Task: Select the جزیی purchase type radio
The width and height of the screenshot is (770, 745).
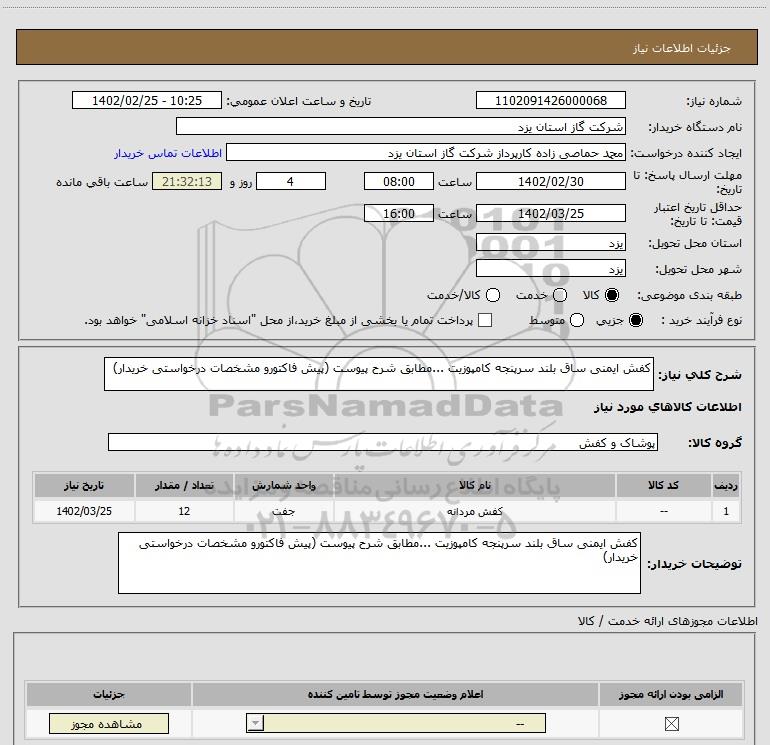Action: tap(635, 320)
